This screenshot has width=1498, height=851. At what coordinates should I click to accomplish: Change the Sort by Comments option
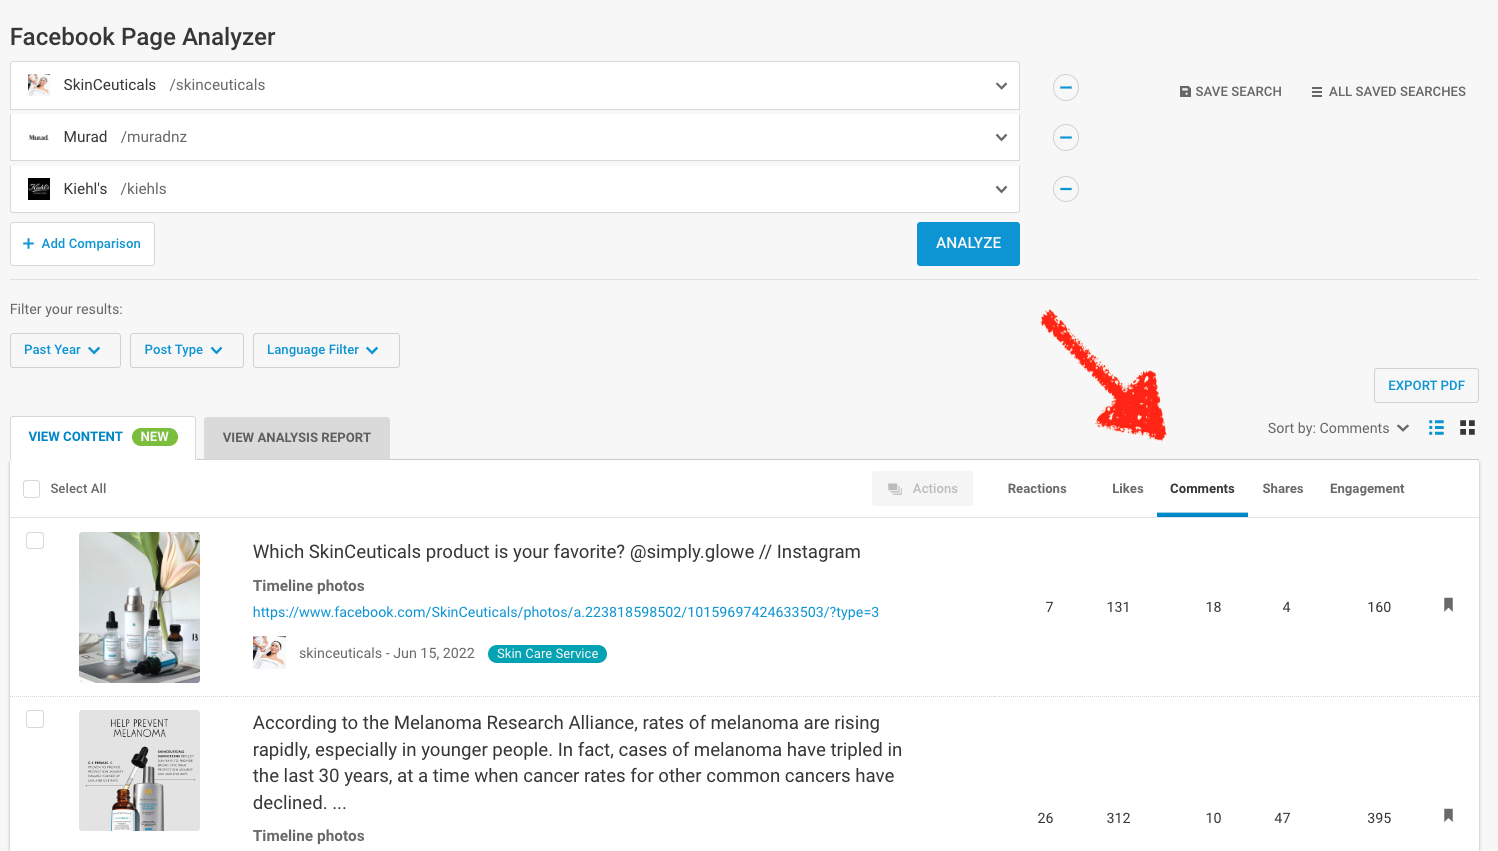point(1339,427)
